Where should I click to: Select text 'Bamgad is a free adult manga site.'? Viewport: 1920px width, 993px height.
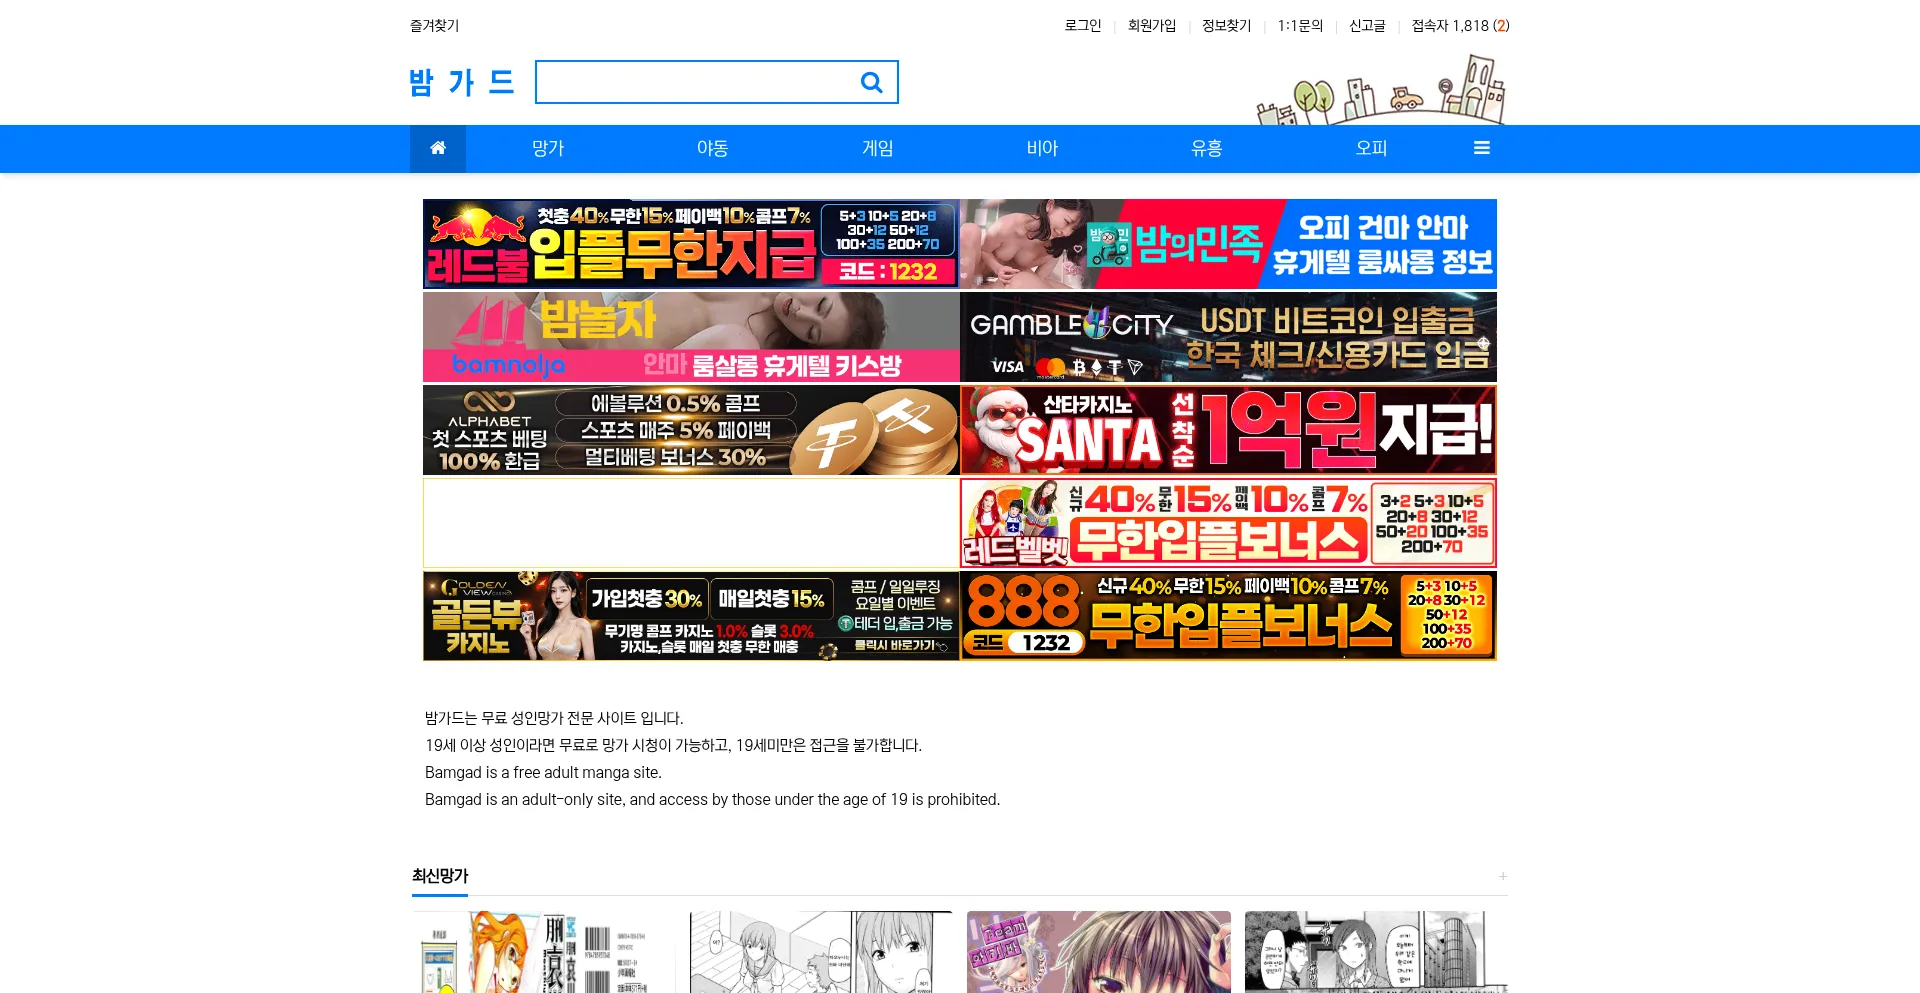point(543,772)
